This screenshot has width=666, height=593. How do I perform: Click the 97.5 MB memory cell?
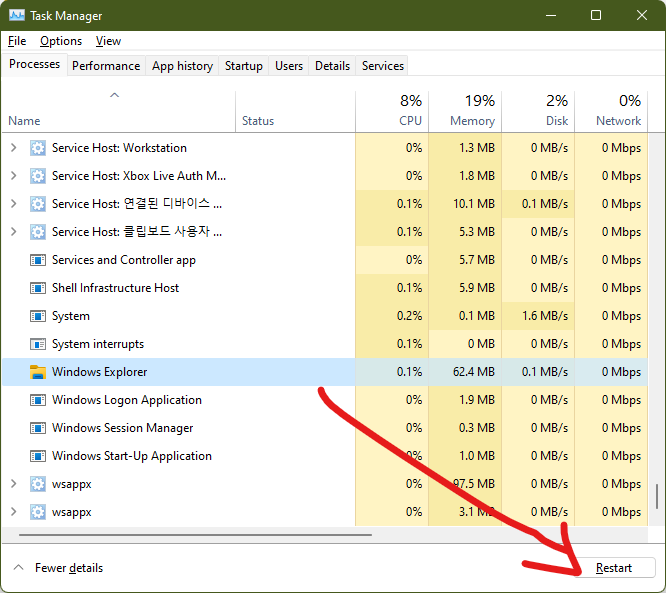pyautogui.click(x=465, y=484)
